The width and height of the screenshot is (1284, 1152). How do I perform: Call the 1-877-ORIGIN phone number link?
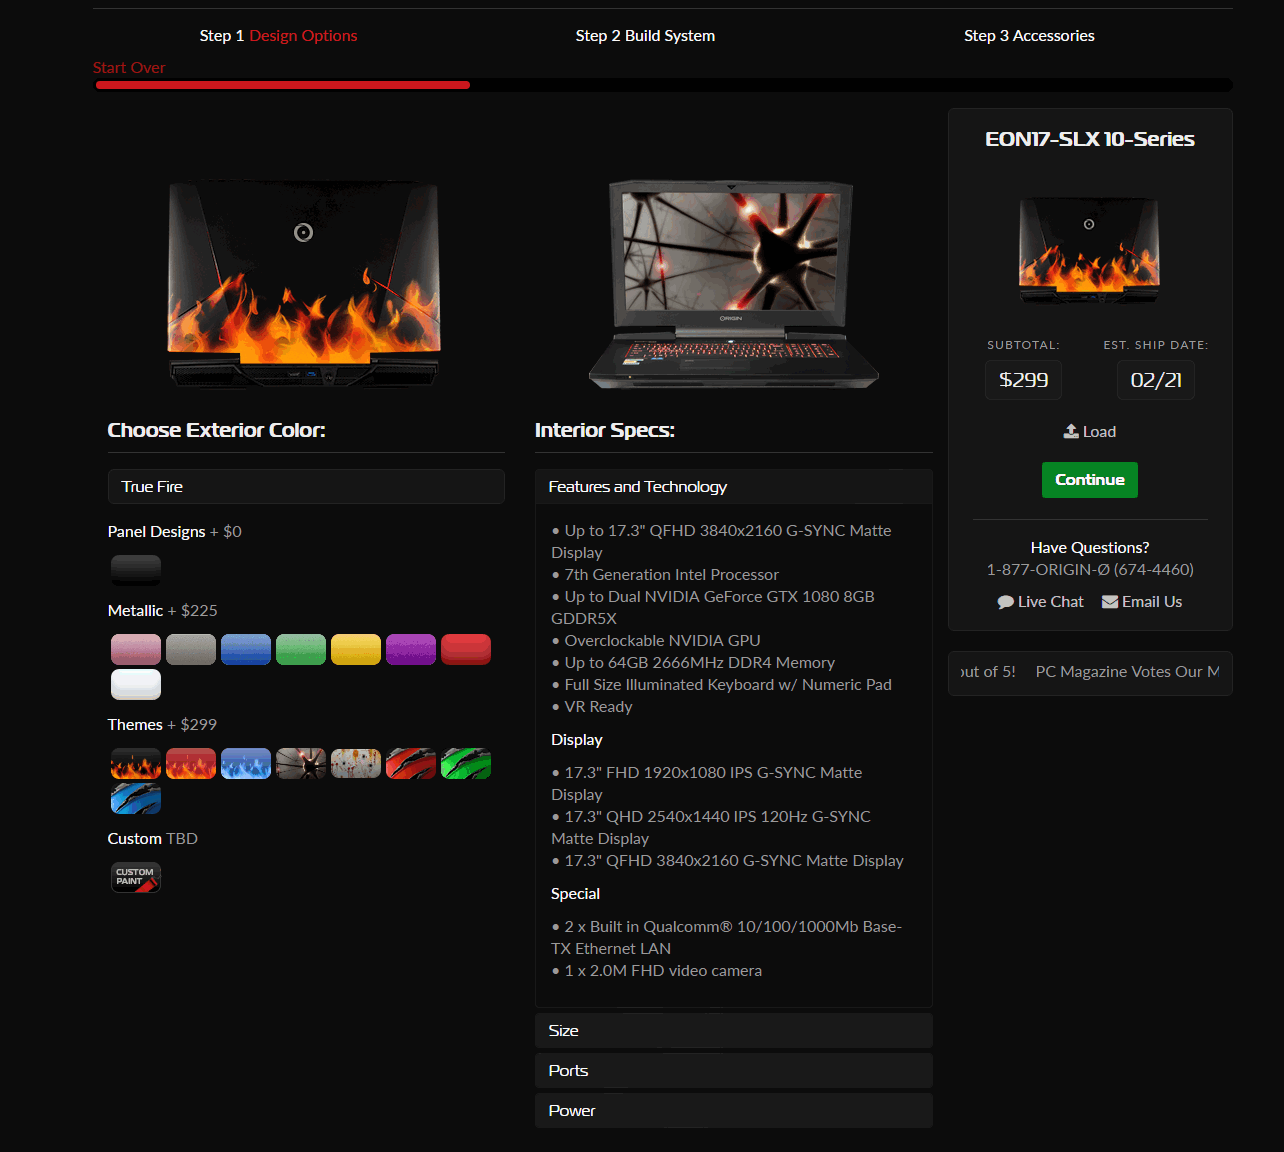1090,570
